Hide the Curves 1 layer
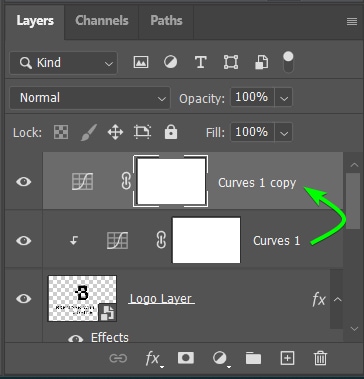The image size is (364, 379). 24,240
